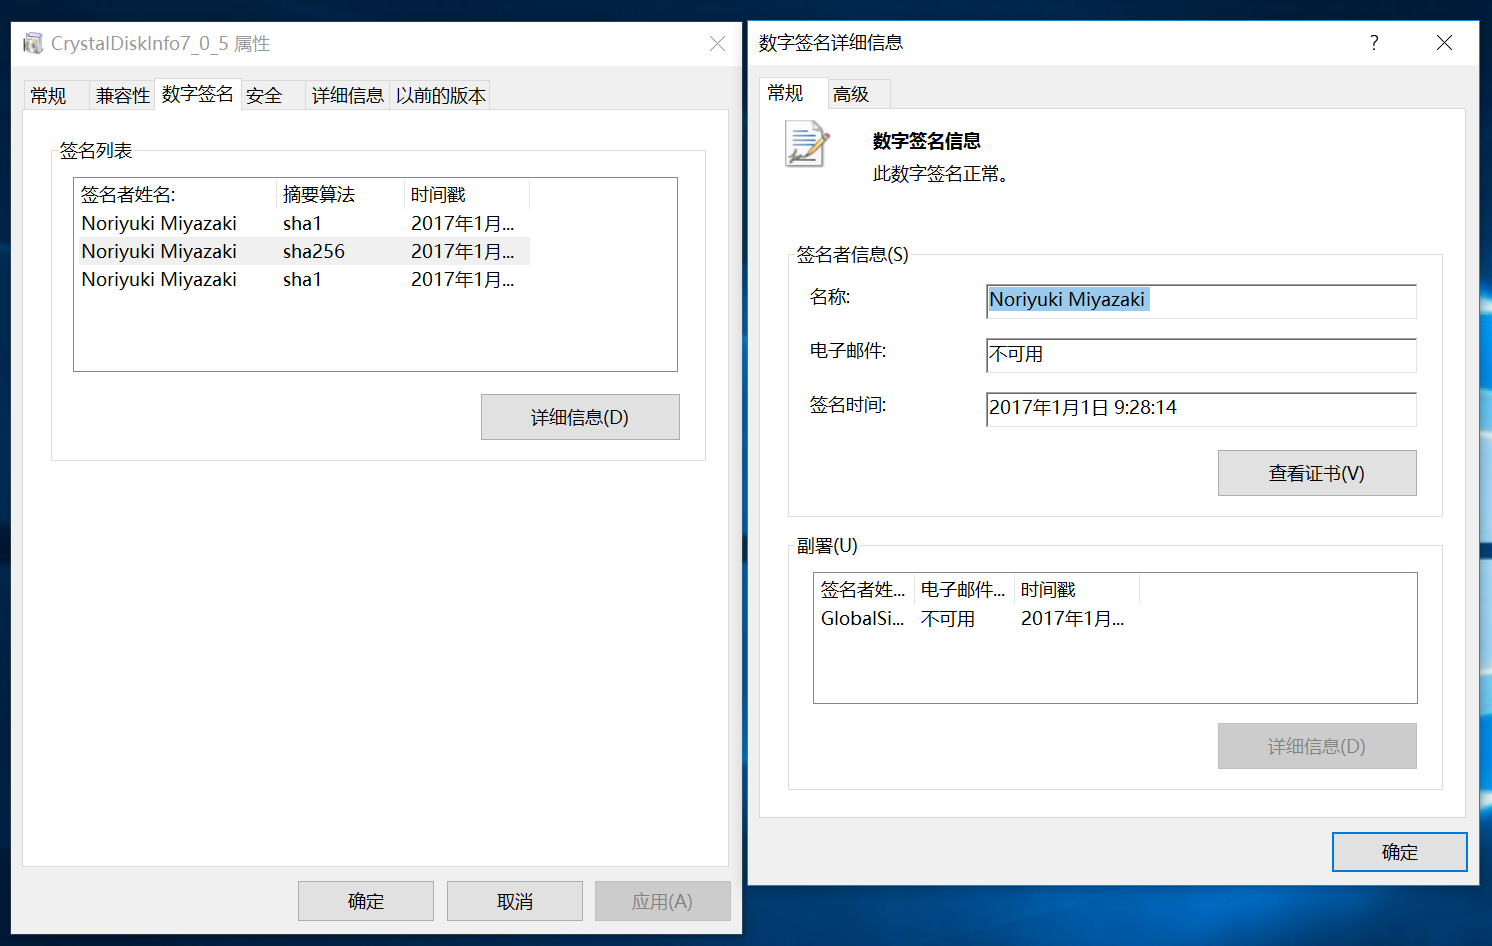Viewport: 1492px width, 946px height.
Task: Click the CrystalDiskInfo properties title bar icon
Action: click(x=33, y=43)
